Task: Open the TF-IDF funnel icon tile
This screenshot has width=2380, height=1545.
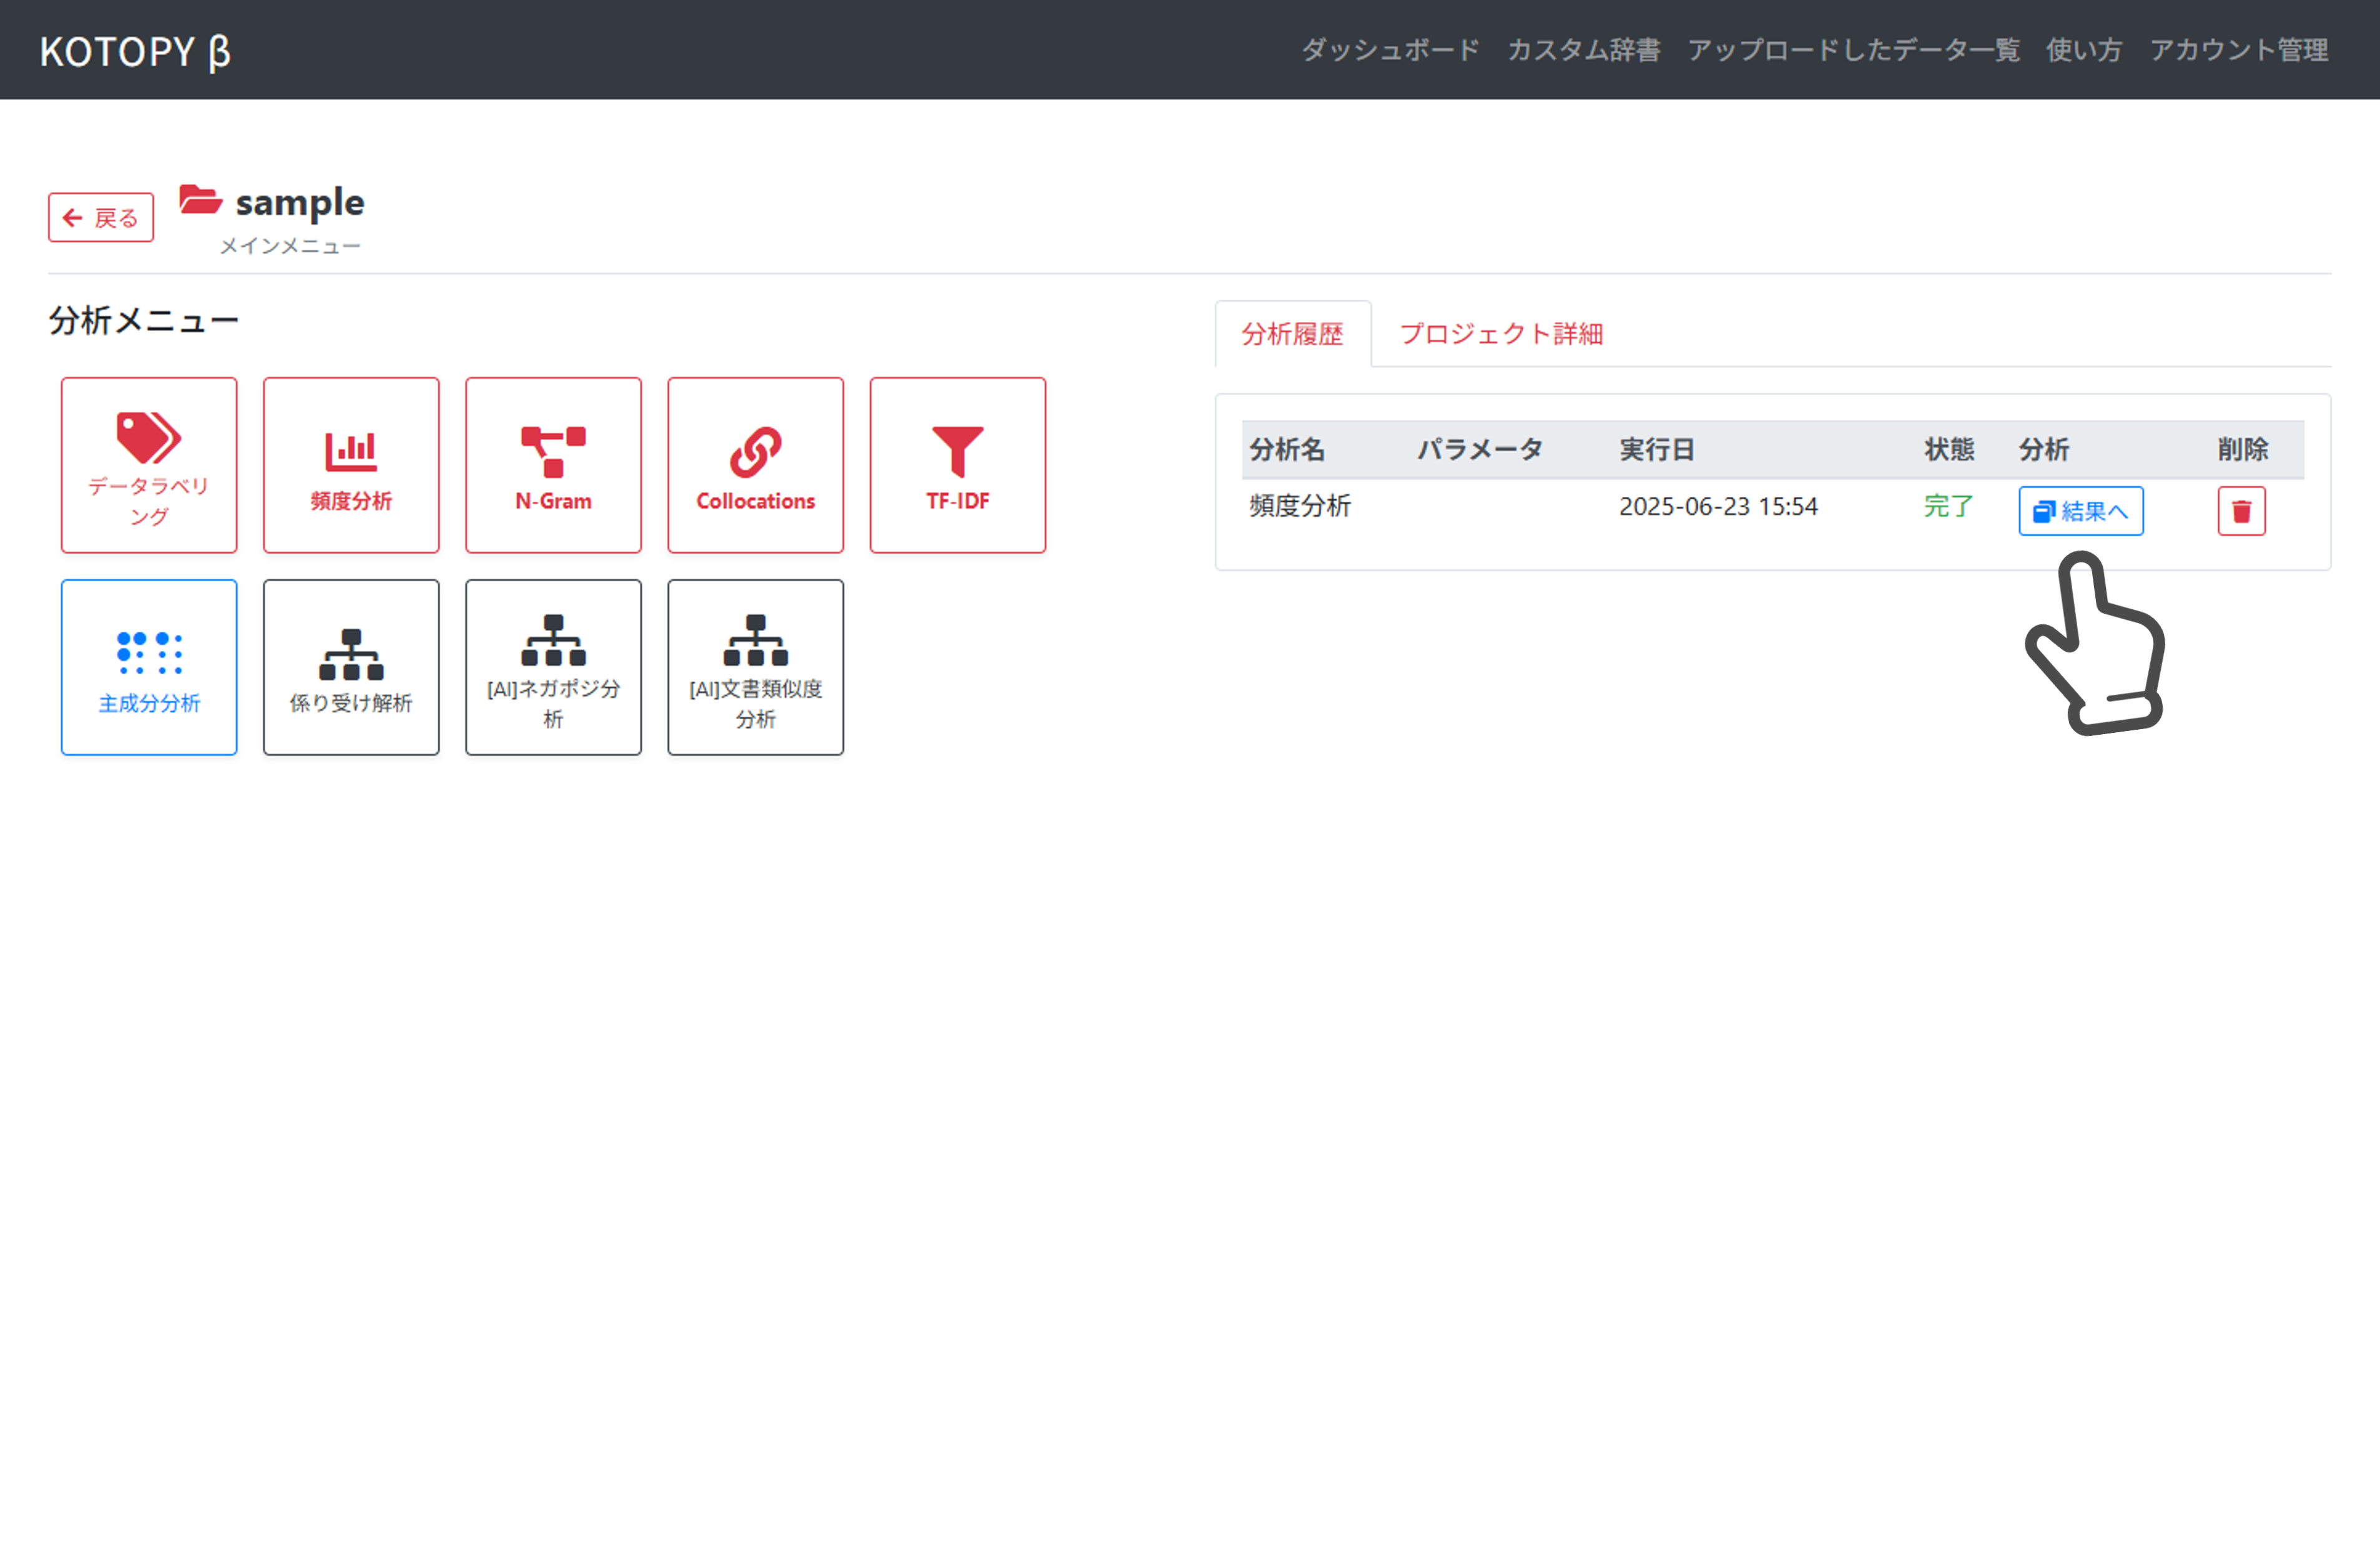Action: click(957, 465)
